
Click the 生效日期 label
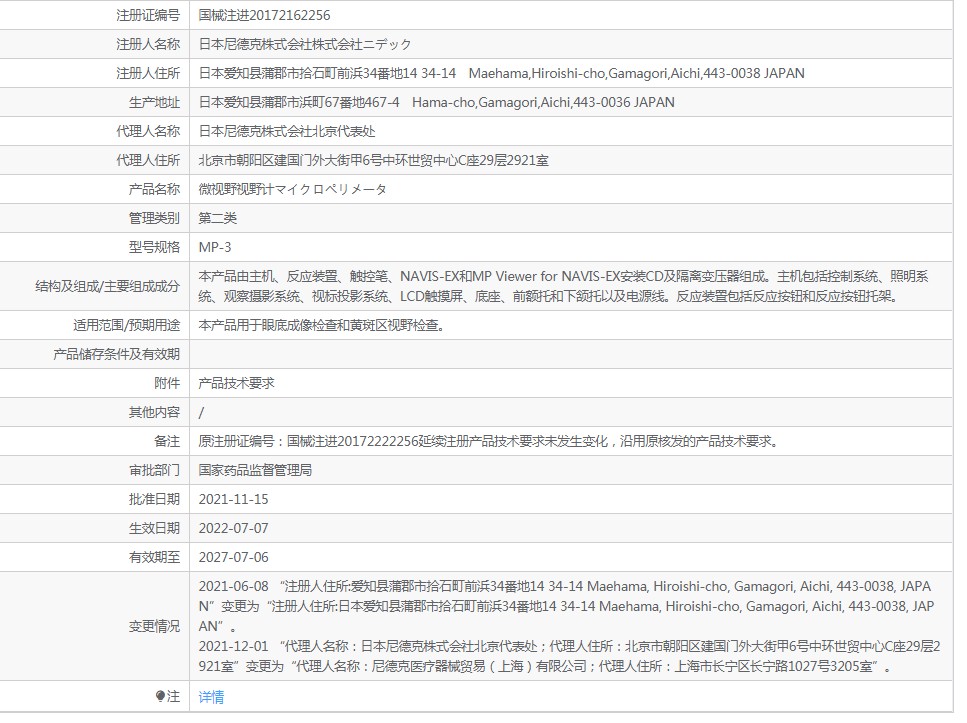154,528
